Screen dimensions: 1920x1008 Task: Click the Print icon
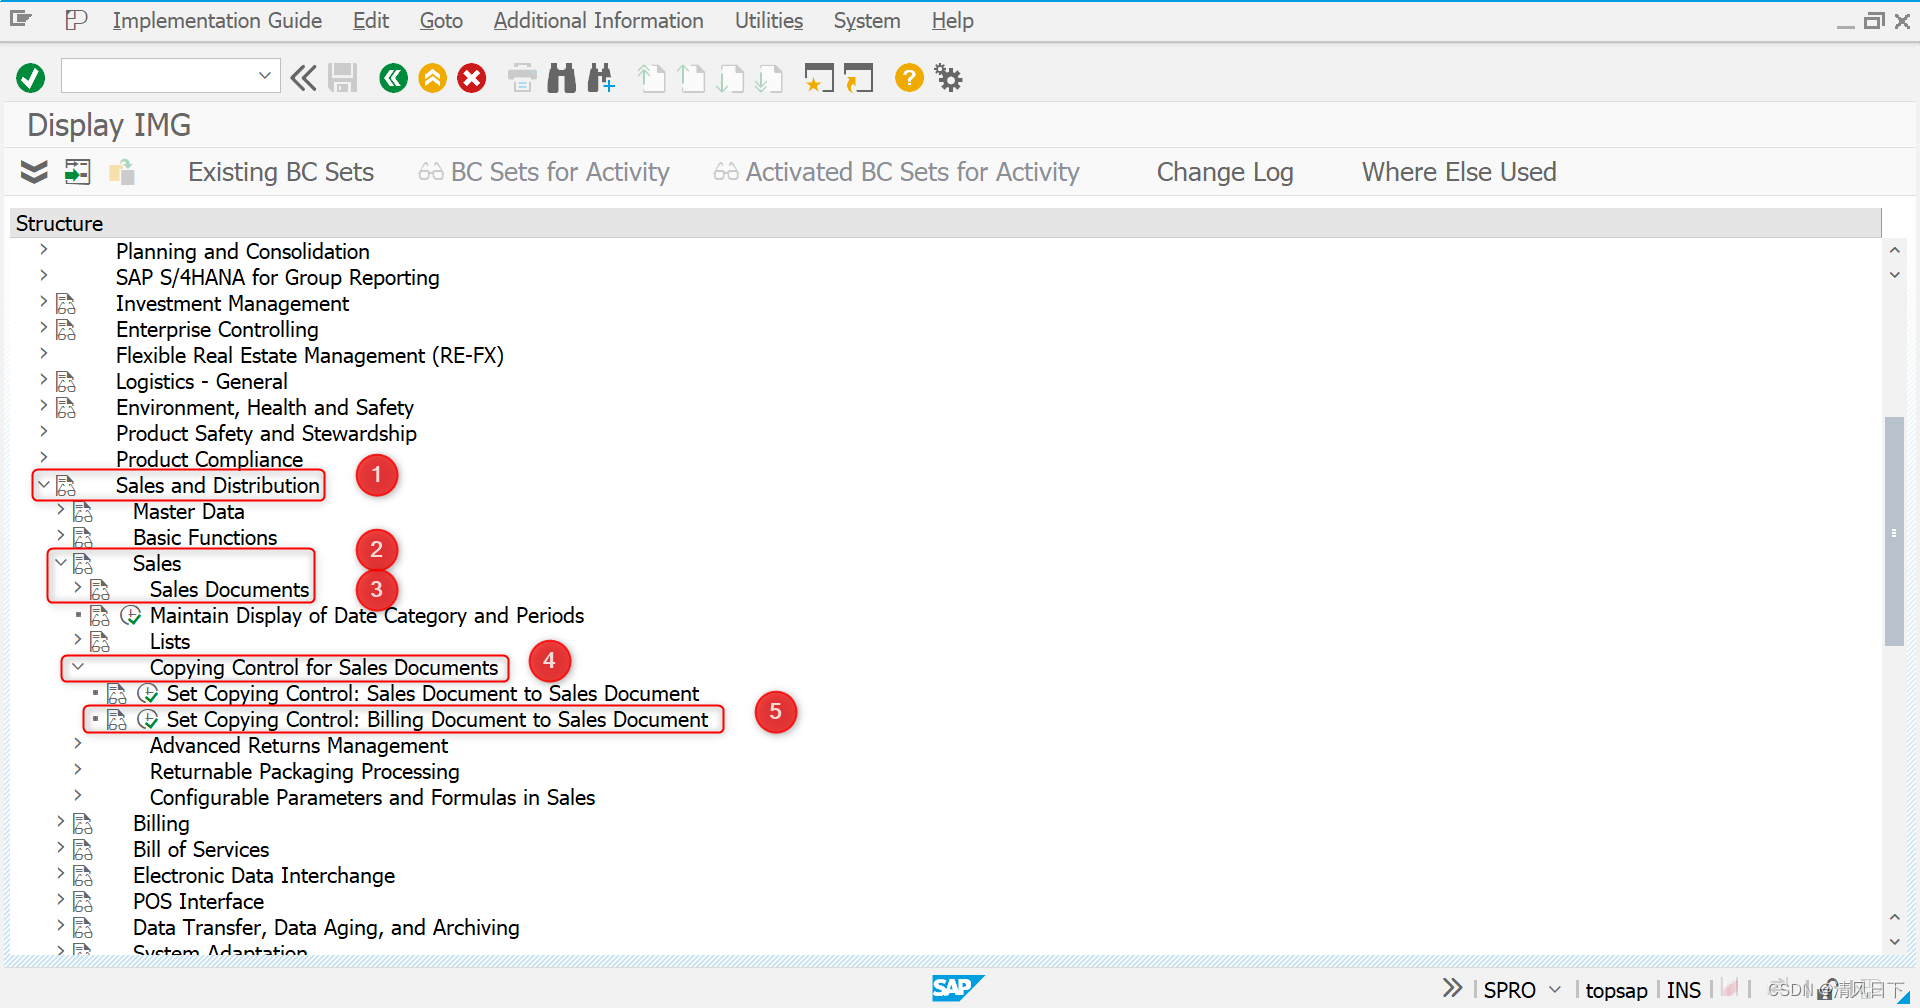(522, 78)
